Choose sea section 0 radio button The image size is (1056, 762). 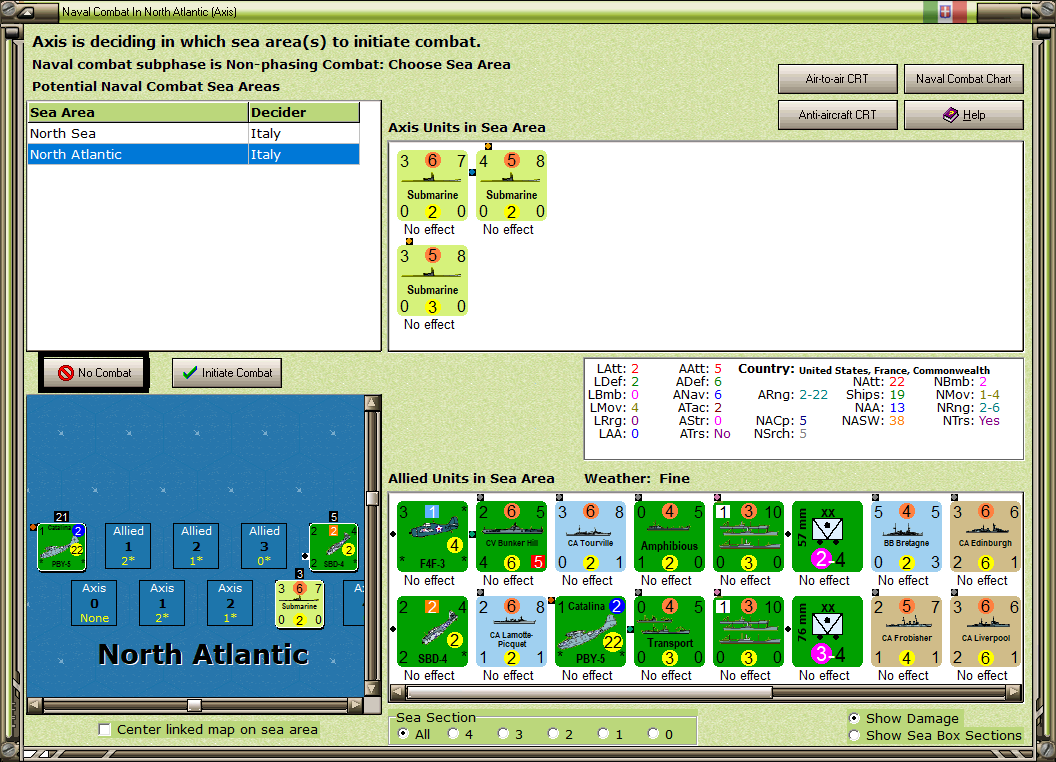click(653, 734)
